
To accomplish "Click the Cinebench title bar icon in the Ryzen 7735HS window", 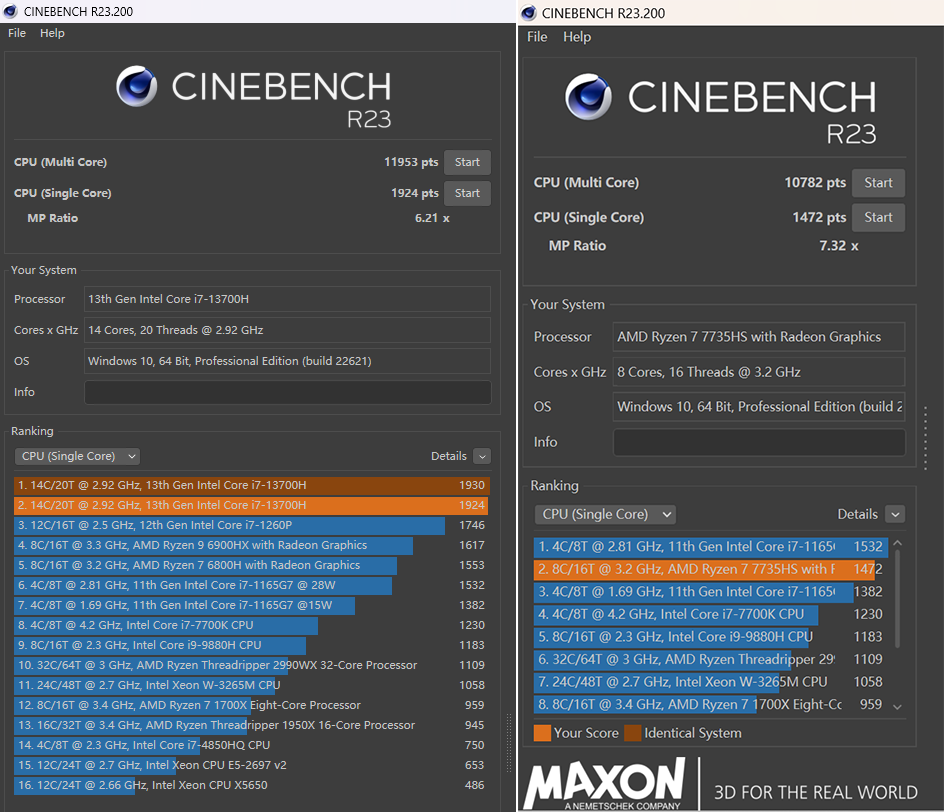I will point(529,13).
